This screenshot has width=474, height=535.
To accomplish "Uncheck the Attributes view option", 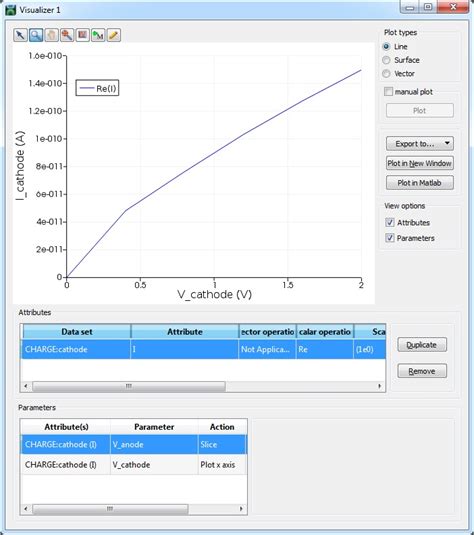I will coord(390,222).
